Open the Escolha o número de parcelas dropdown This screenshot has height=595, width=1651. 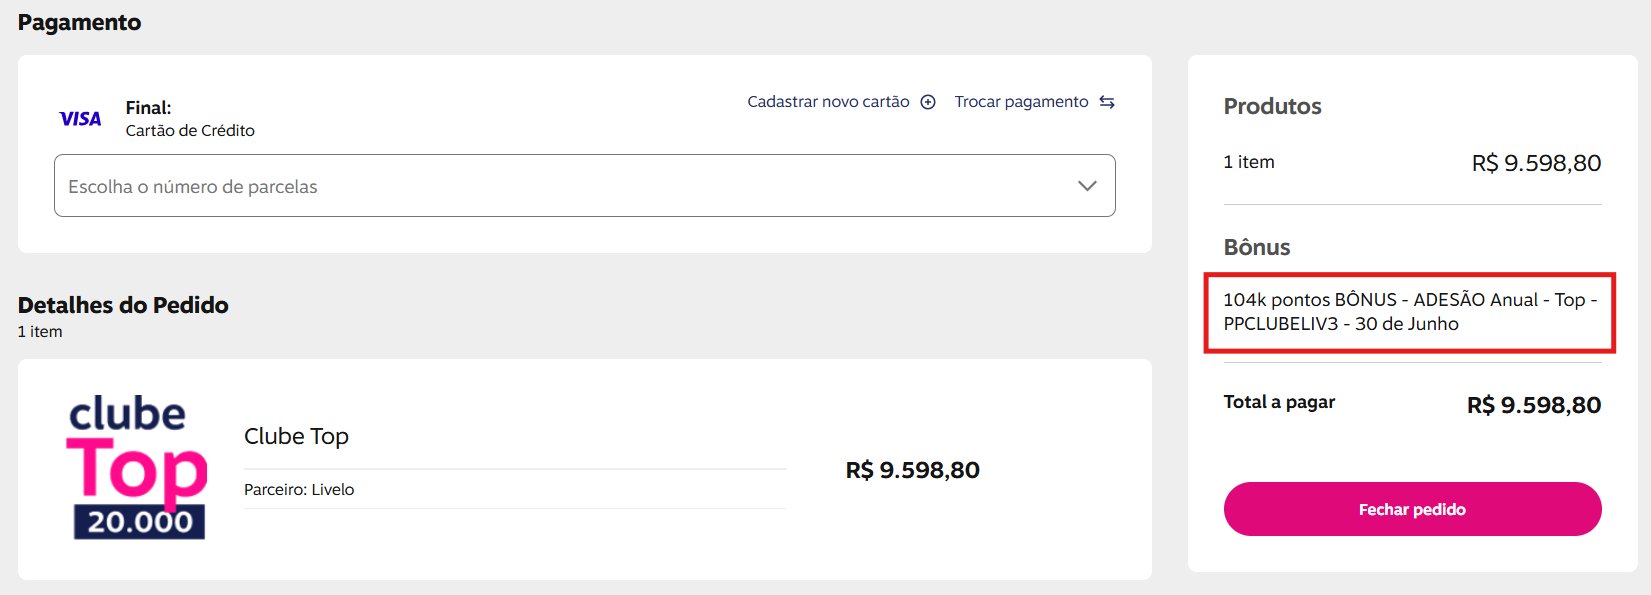coord(585,186)
